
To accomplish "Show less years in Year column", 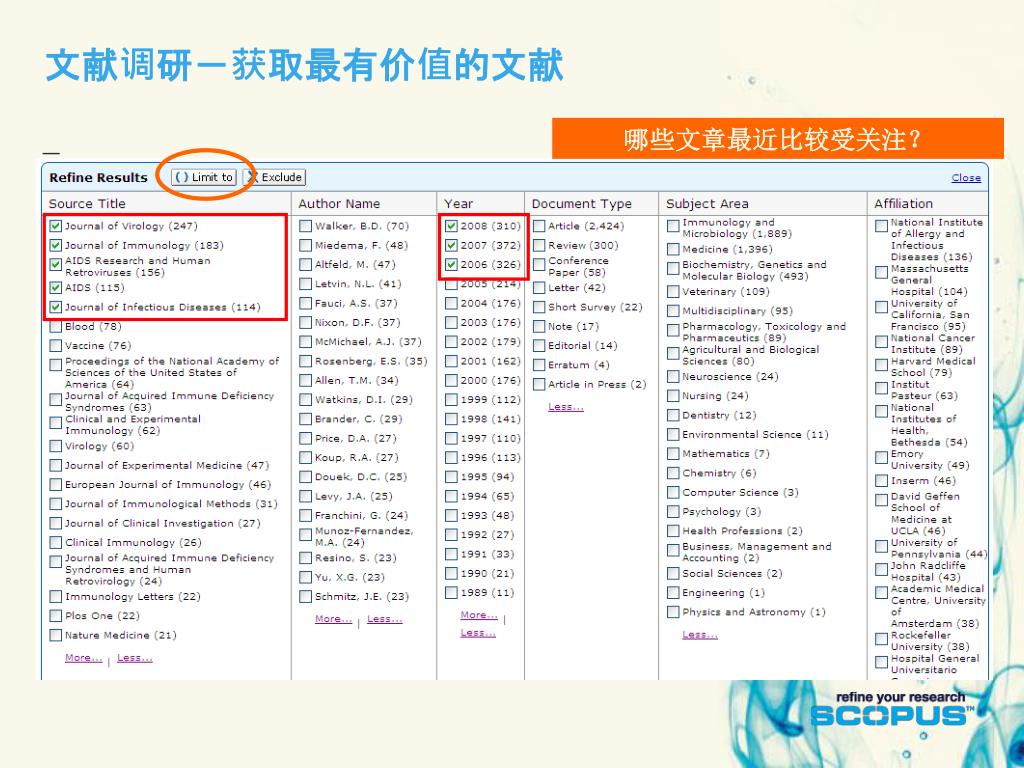I will (478, 633).
